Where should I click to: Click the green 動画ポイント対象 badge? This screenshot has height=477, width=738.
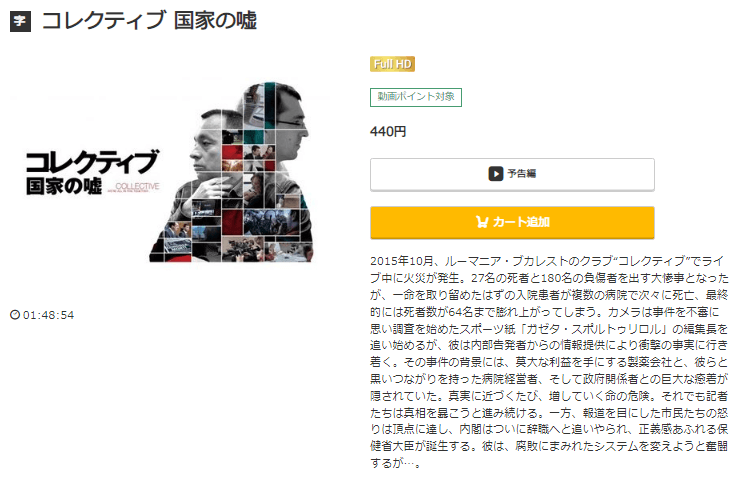pyautogui.click(x=416, y=97)
